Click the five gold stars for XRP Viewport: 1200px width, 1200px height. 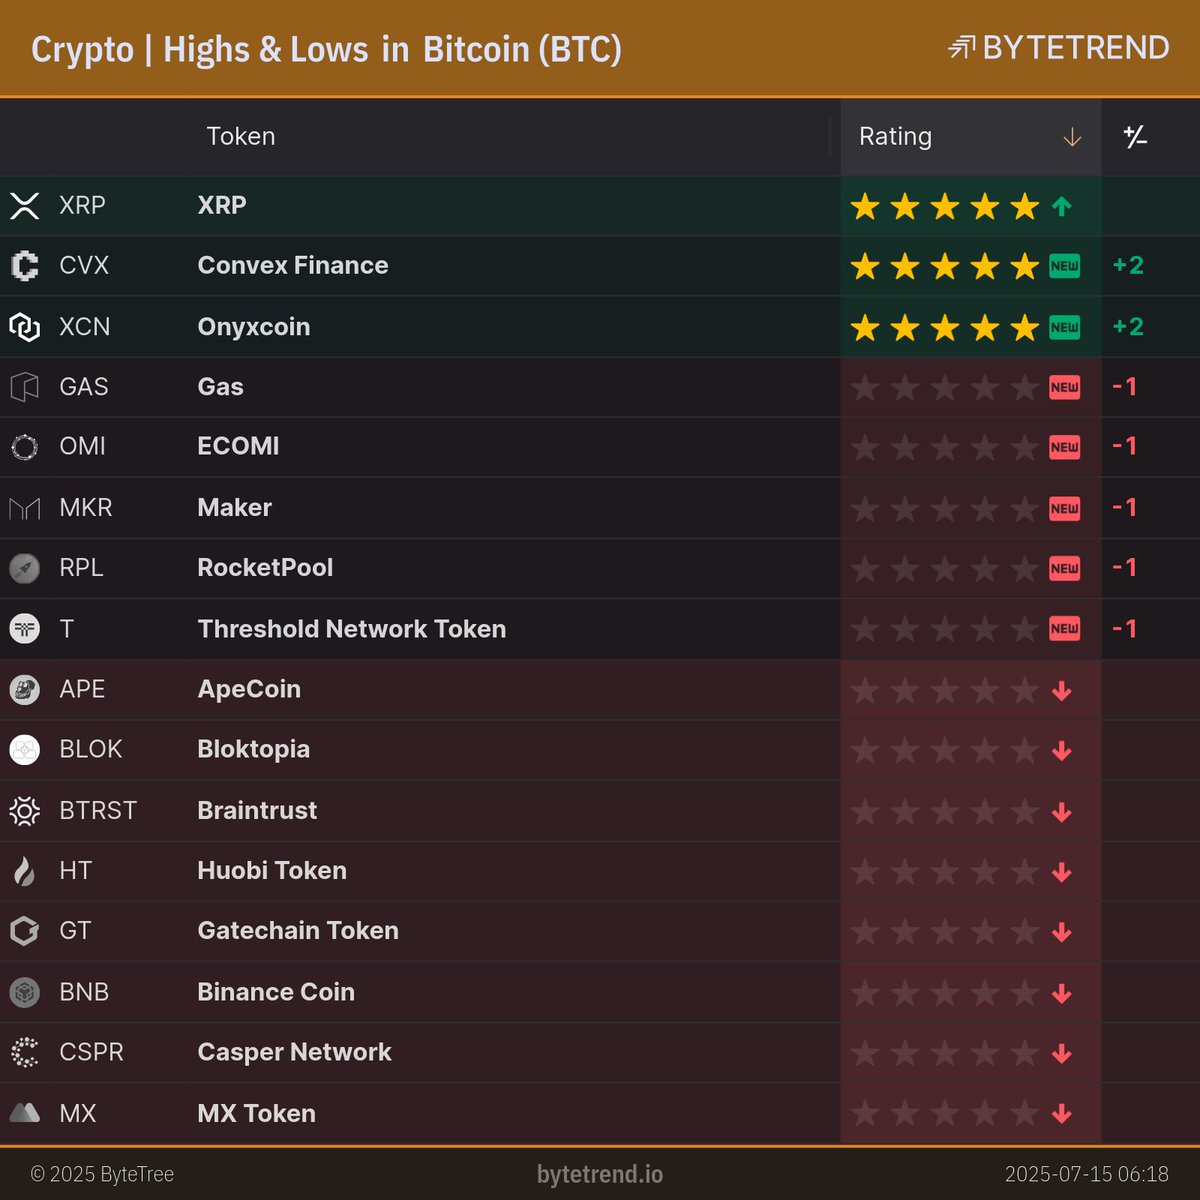(x=945, y=207)
